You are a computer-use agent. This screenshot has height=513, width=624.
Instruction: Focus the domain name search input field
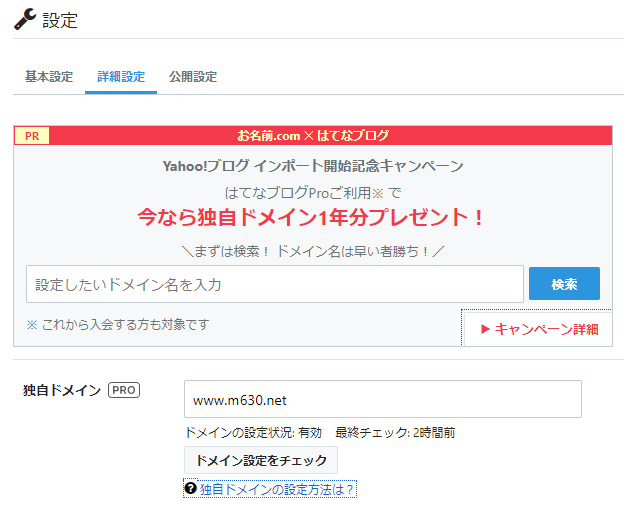click(x=275, y=284)
